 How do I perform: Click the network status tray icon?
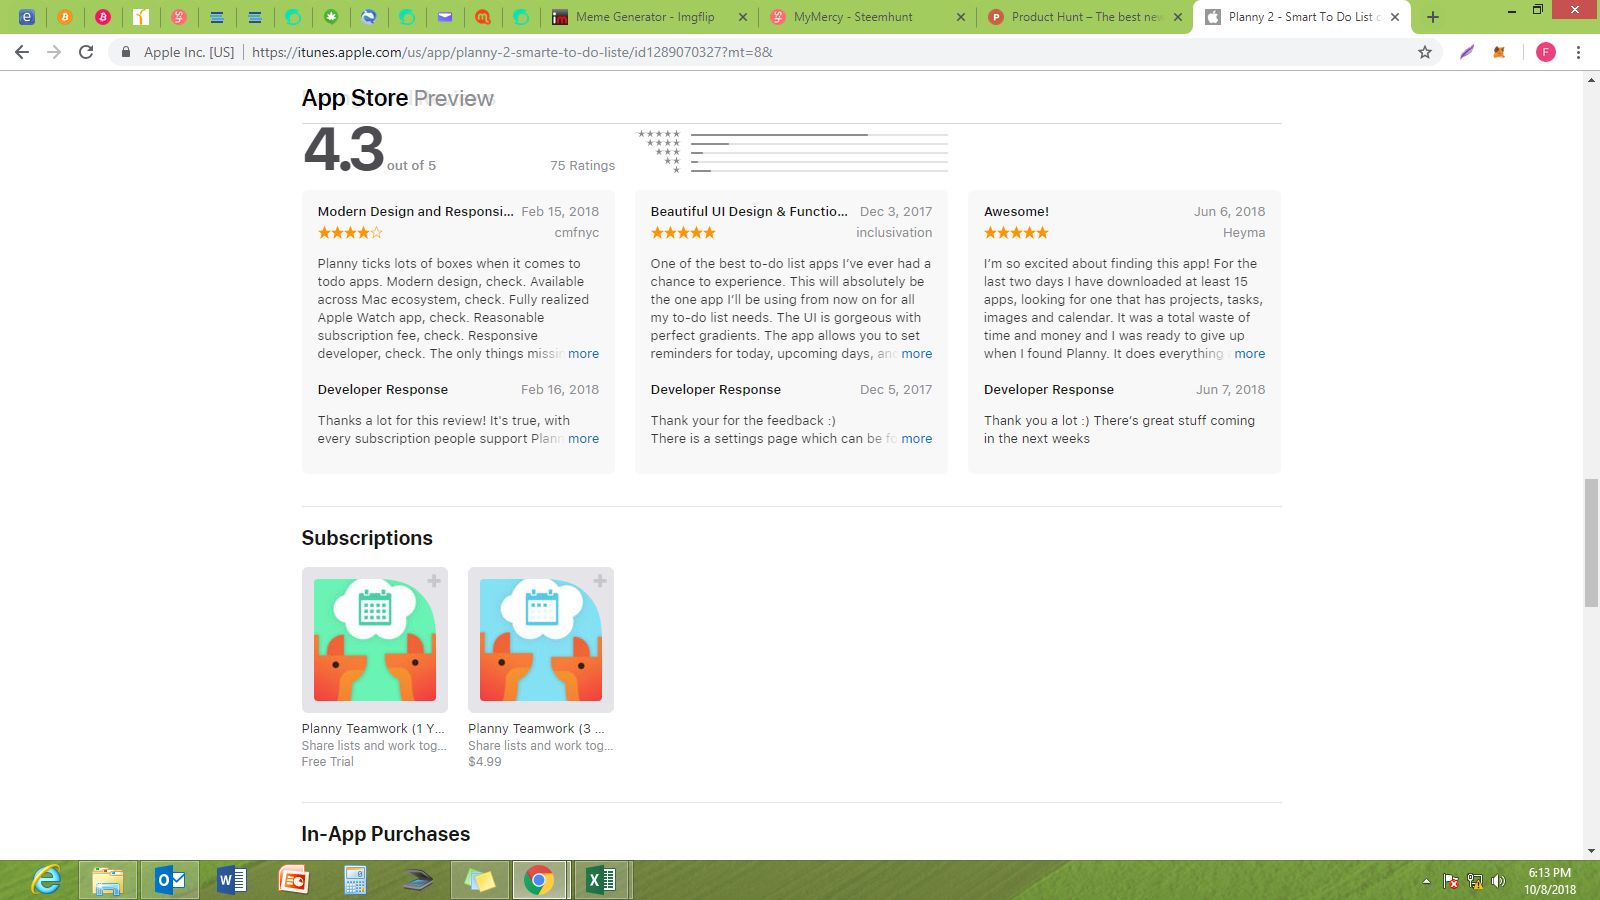click(1475, 881)
